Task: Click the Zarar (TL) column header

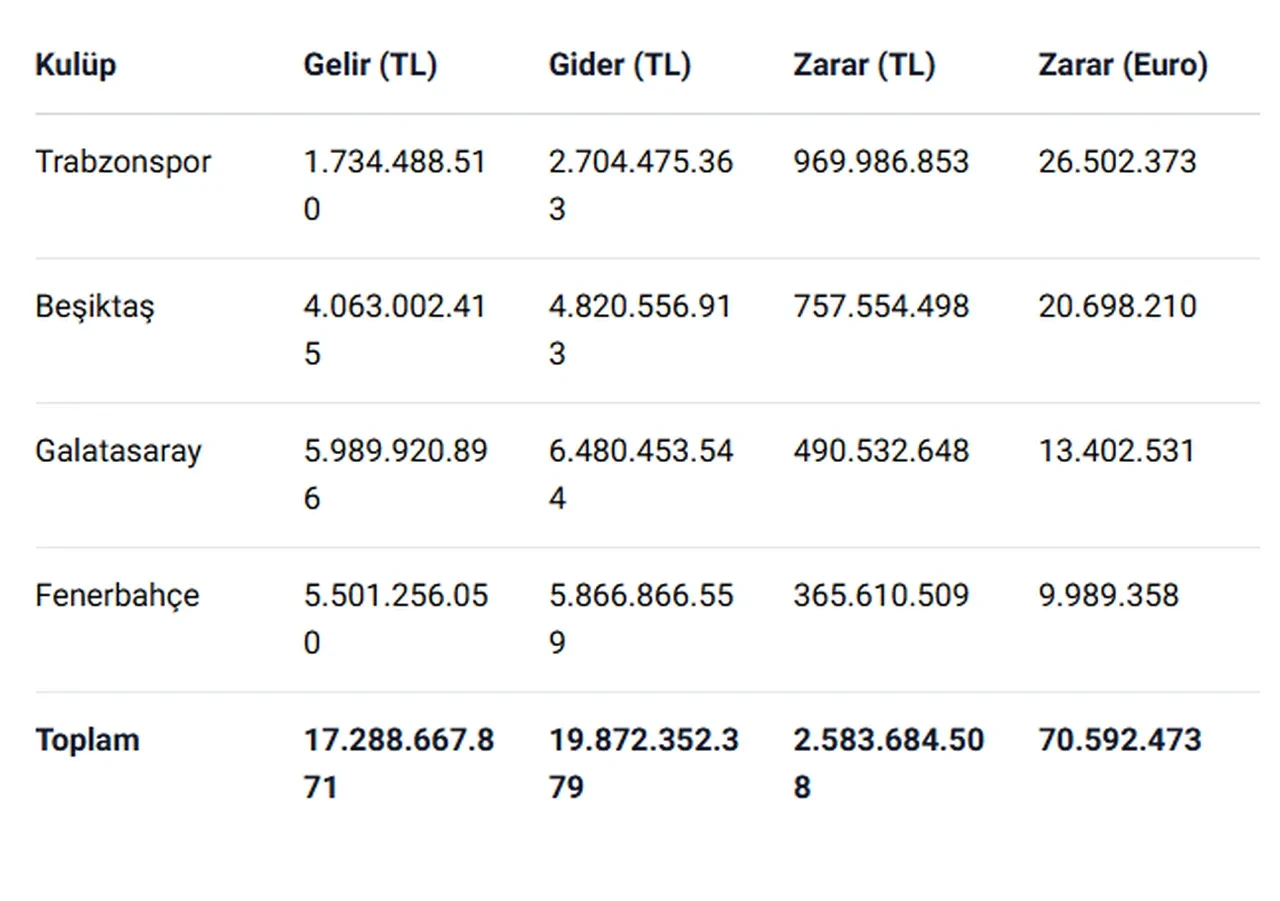Action: 864,65
